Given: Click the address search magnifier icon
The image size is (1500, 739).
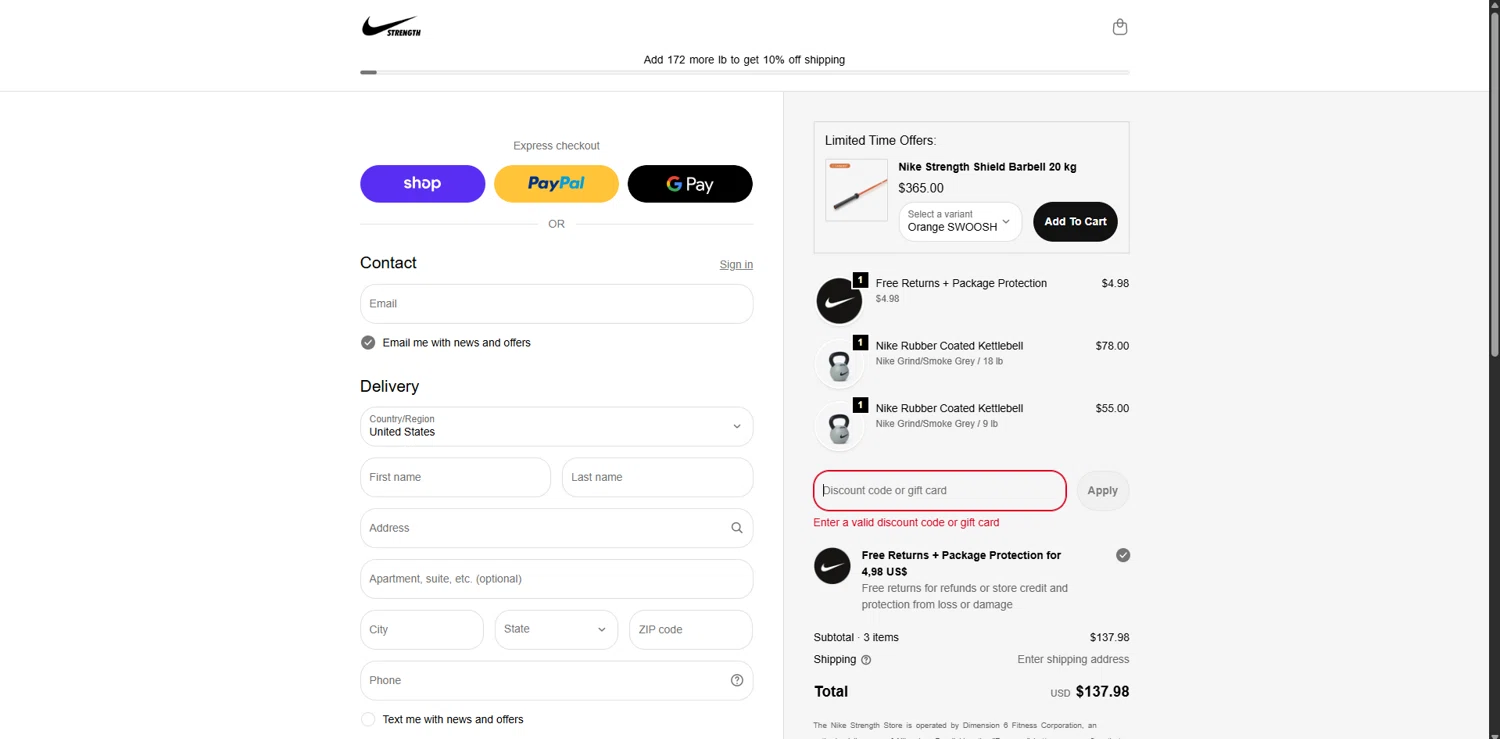Looking at the screenshot, I should click(737, 528).
